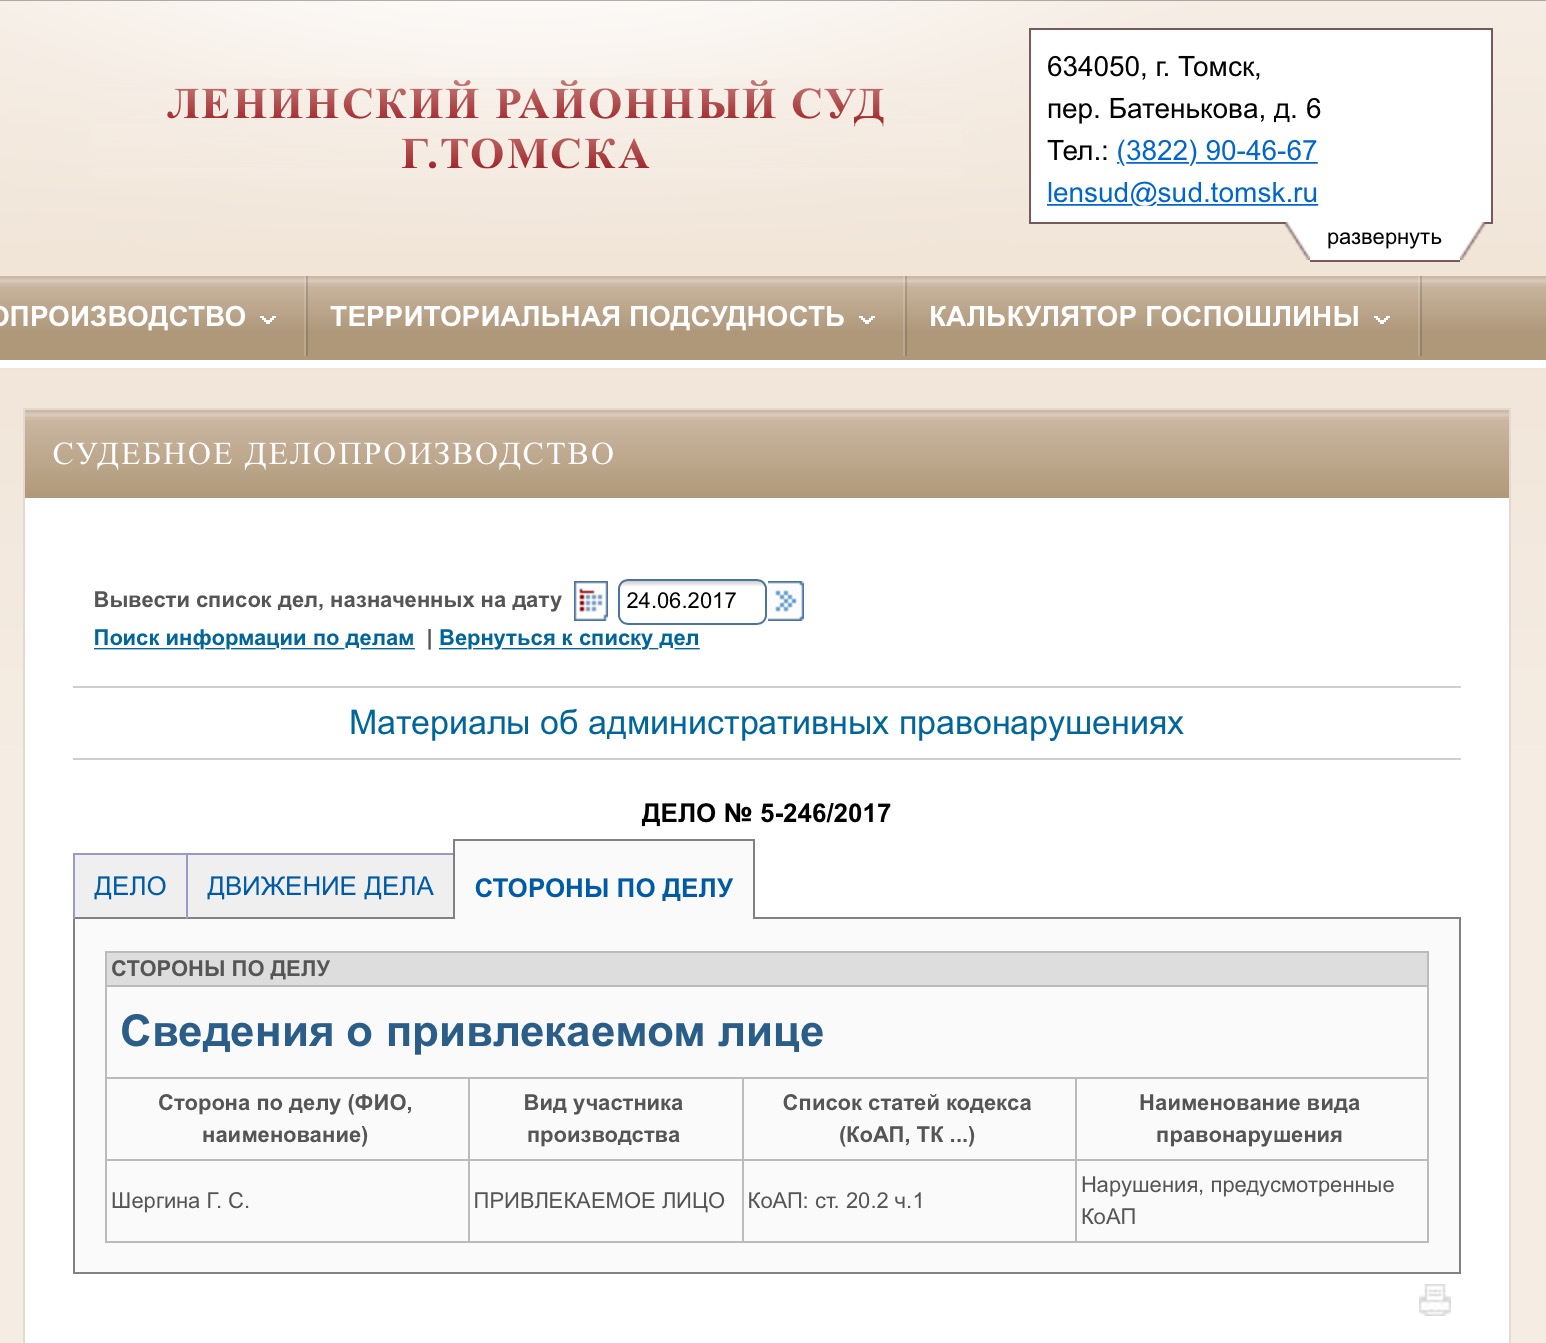This screenshot has height=1343, width=1546.
Task: Click Сведения о привлекаемом лице heading
Action: pyautogui.click(x=472, y=1031)
